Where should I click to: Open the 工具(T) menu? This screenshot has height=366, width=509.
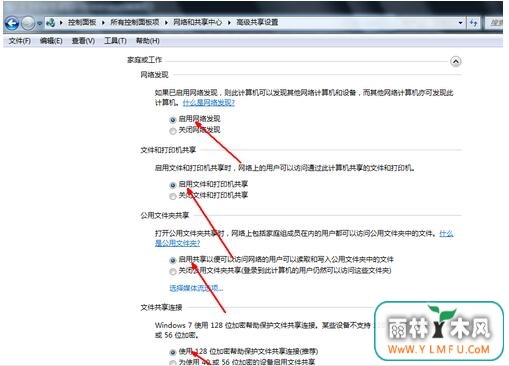click(115, 41)
